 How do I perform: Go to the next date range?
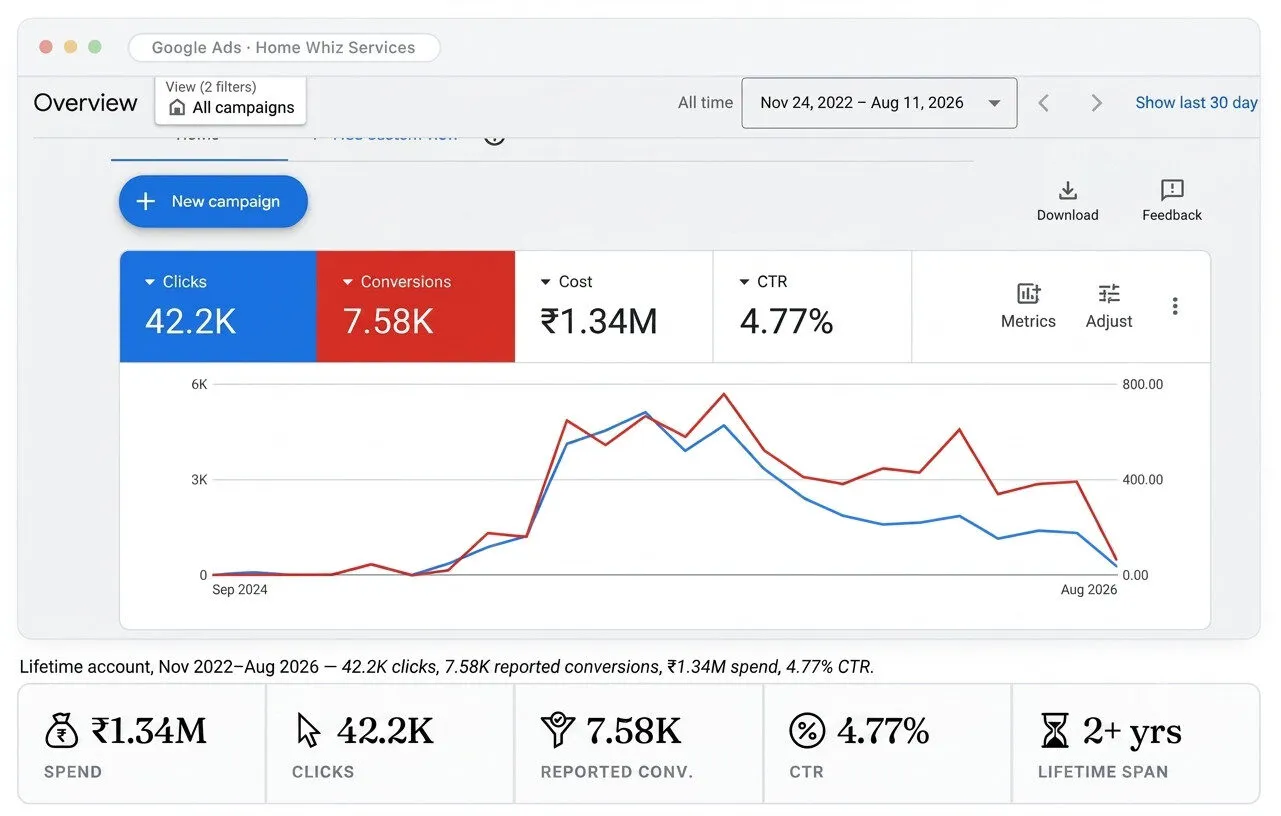(1097, 103)
